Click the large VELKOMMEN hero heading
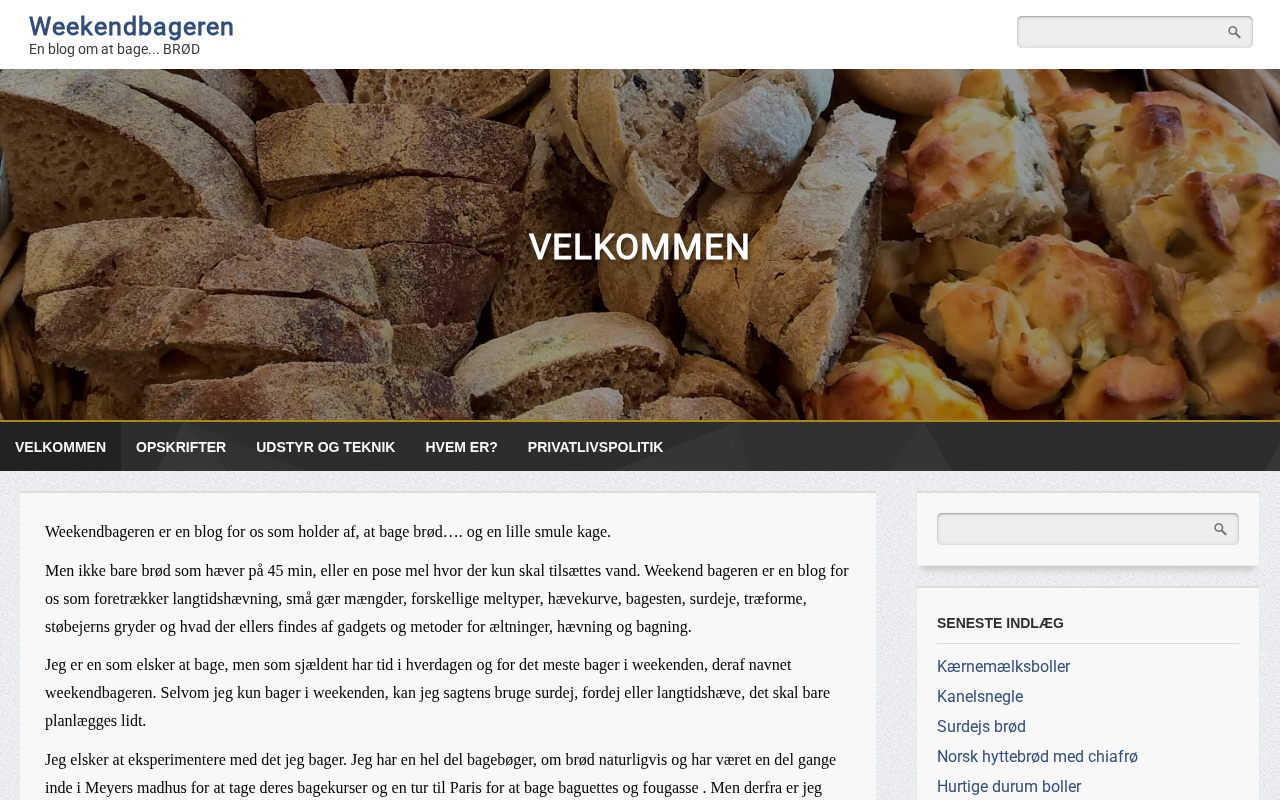 pos(639,247)
